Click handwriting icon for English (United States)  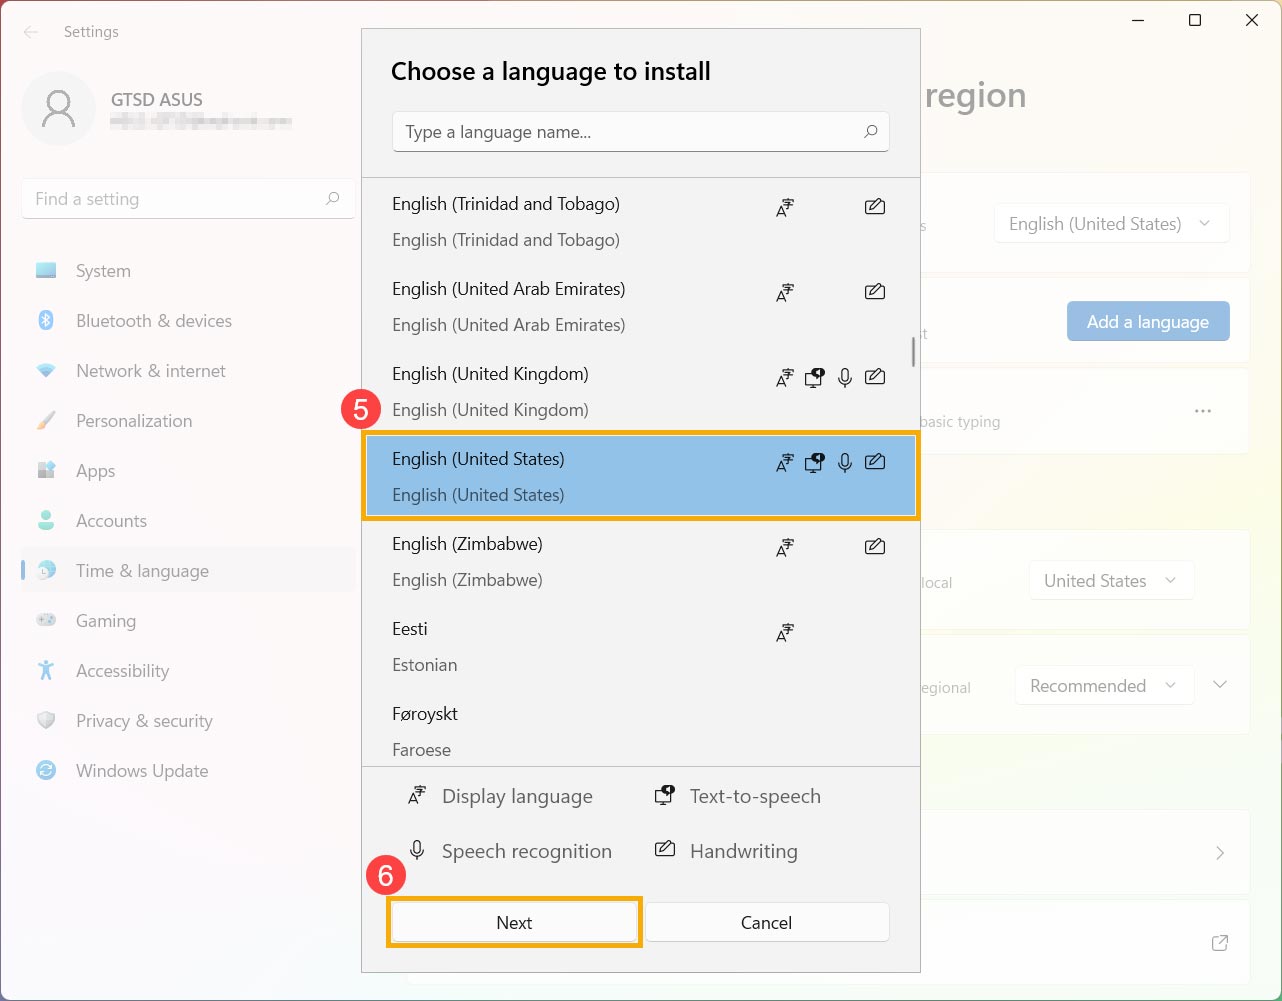(875, 462)
